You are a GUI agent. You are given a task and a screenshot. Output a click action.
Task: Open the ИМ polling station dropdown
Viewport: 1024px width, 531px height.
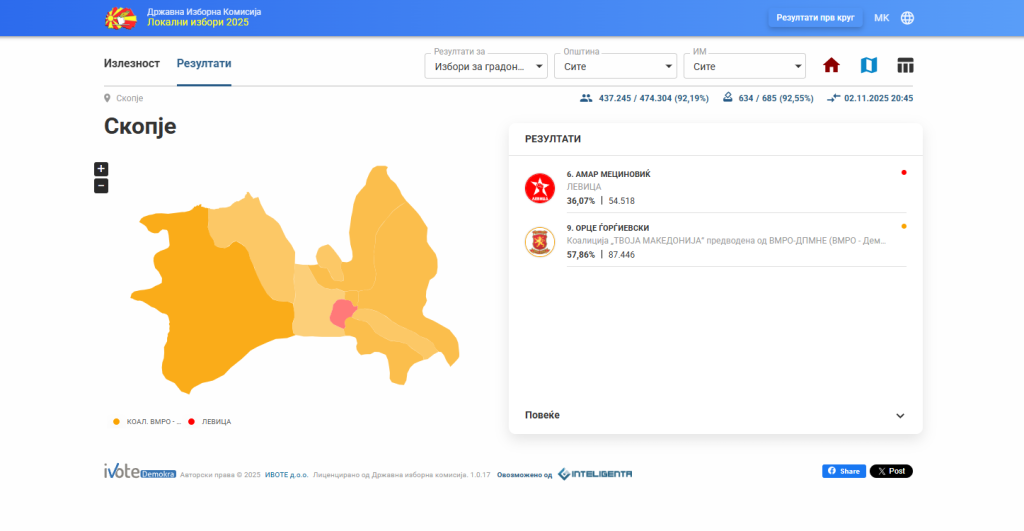click(744, 67)
